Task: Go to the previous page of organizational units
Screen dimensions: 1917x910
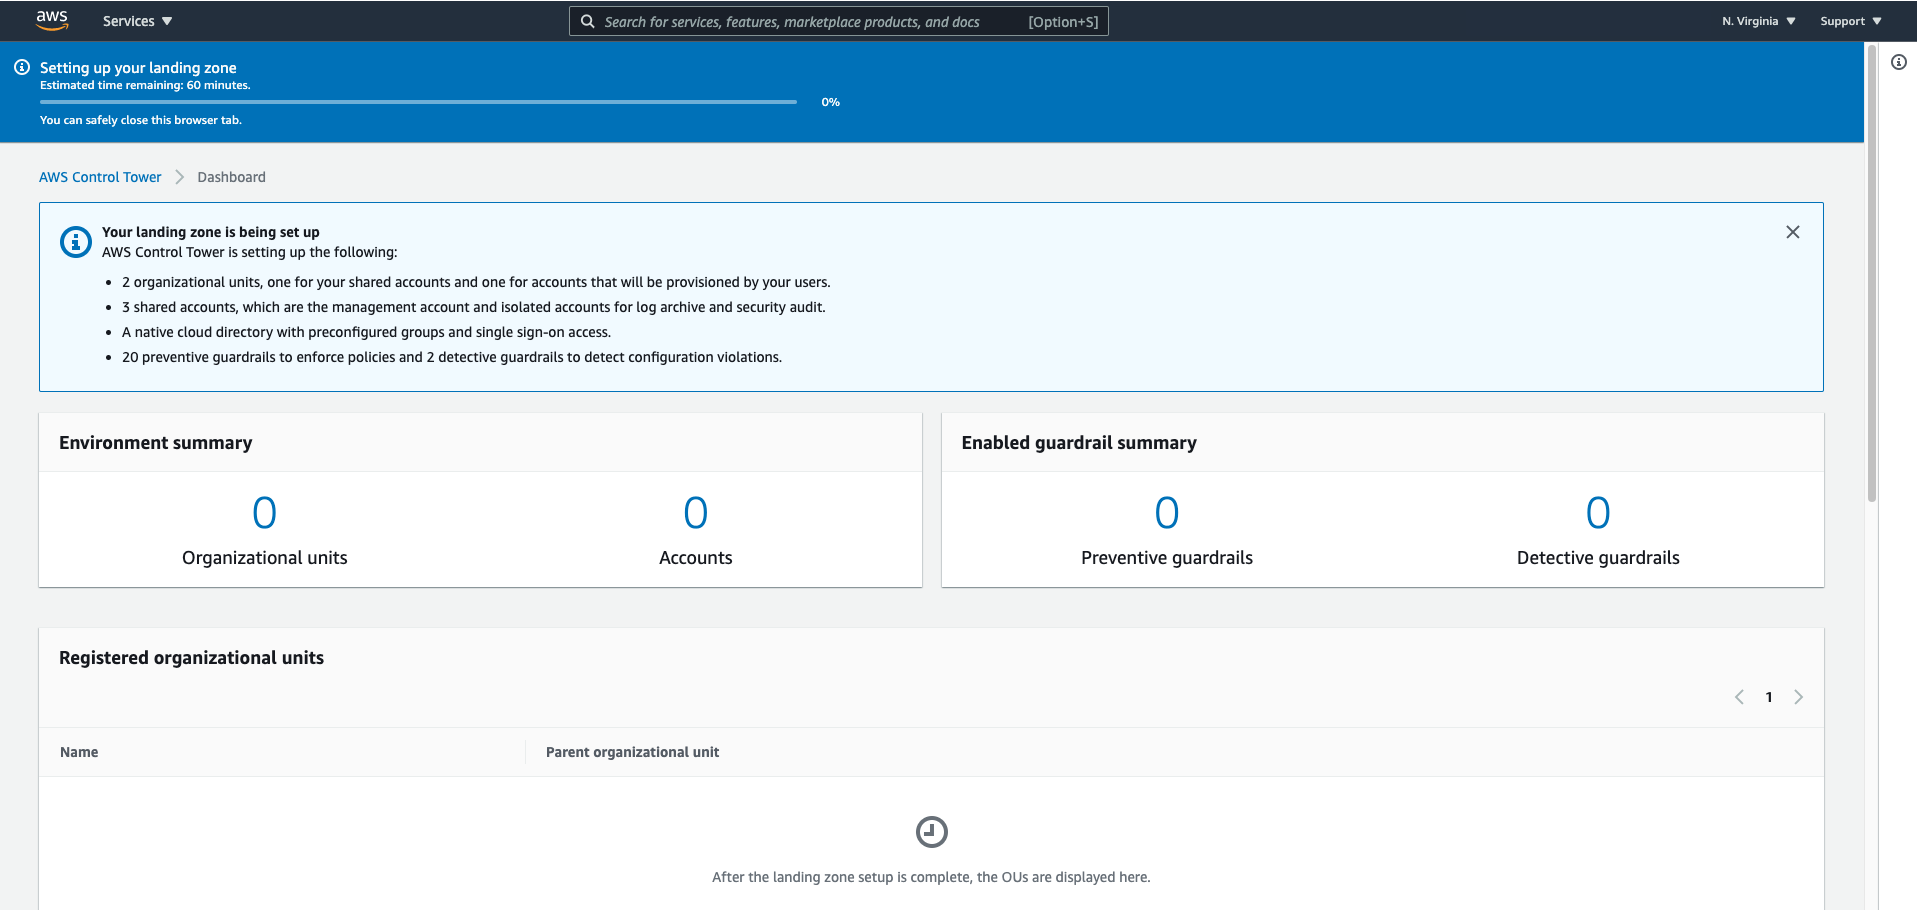Action: coord(1739,697)
